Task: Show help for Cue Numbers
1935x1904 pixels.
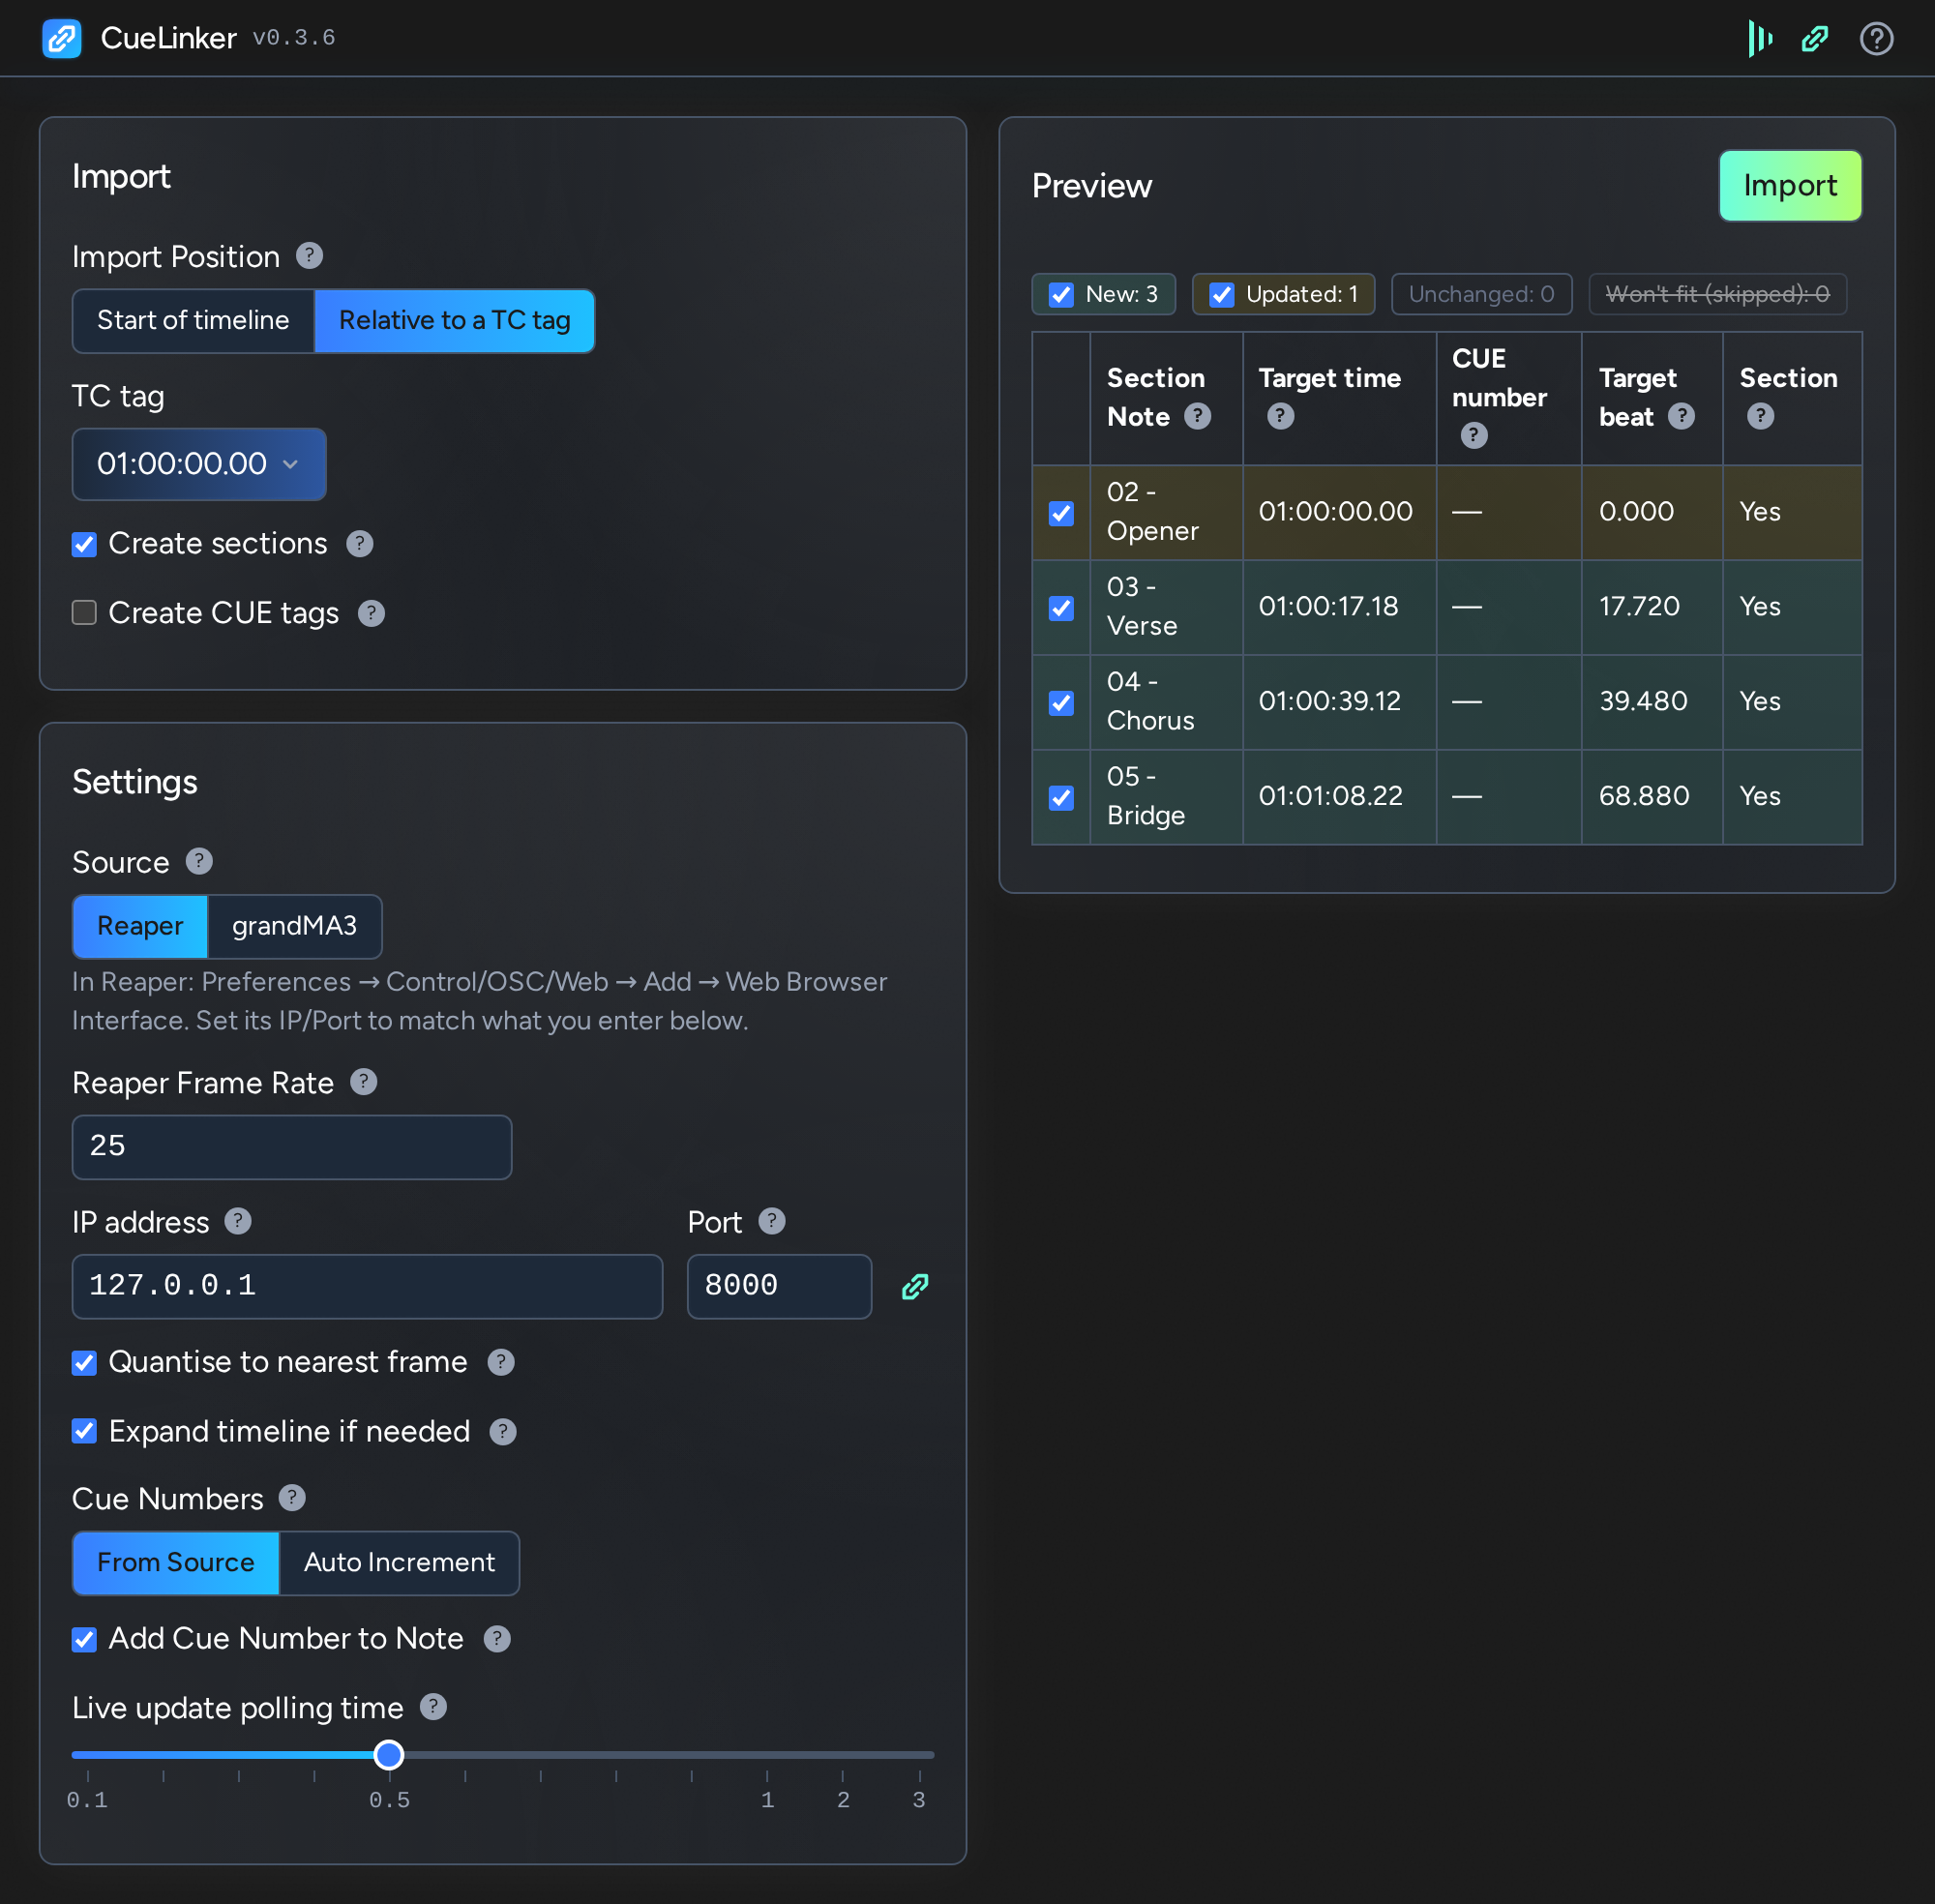Action: (291, 1498)
